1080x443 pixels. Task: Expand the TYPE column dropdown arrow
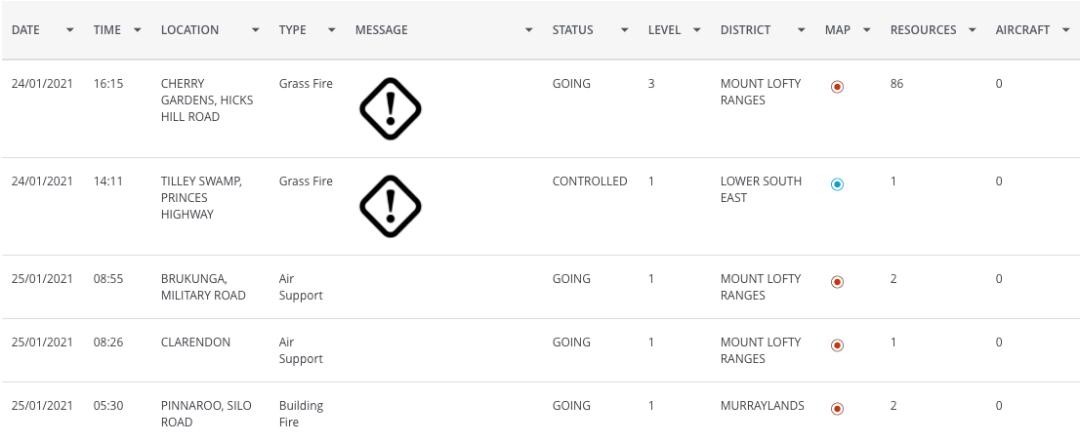tap(332, 30)
